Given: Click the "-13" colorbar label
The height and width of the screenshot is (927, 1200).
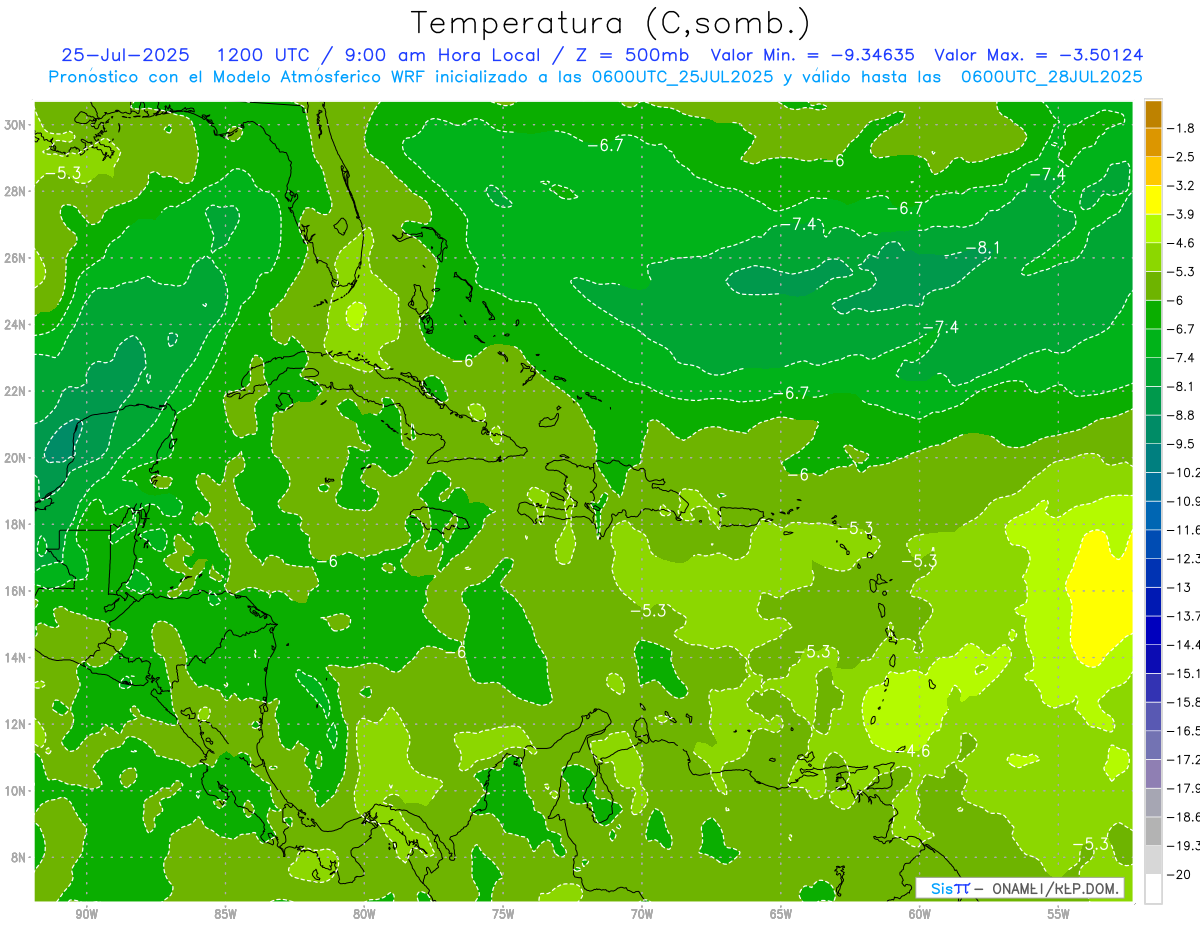Looking at the screenshot, I should [x=1181, y=587].
